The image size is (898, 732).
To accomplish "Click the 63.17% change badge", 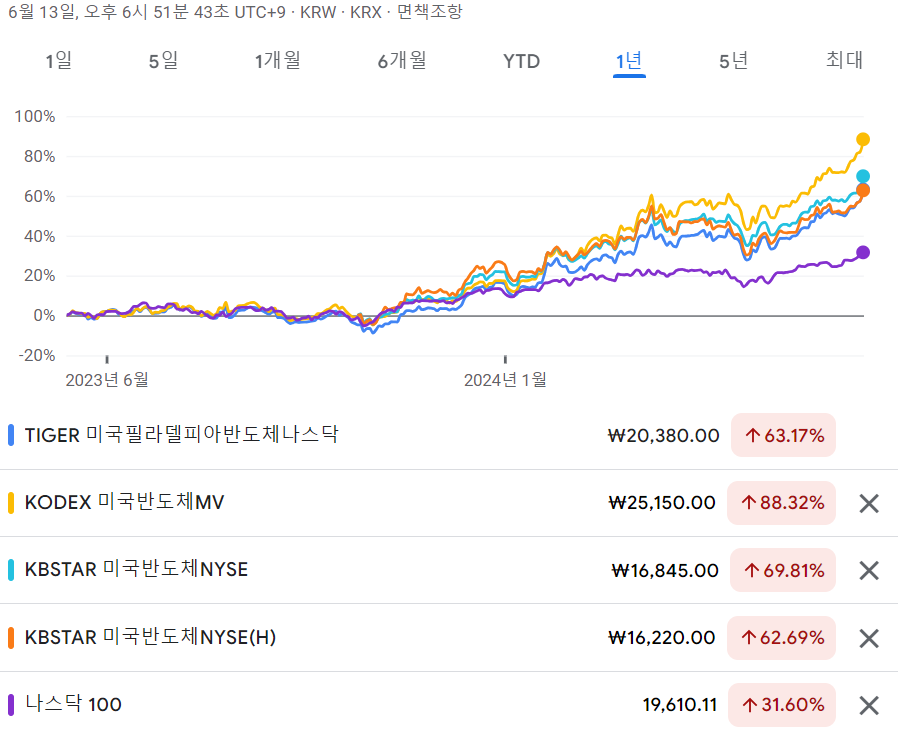I will click(783, 435).
